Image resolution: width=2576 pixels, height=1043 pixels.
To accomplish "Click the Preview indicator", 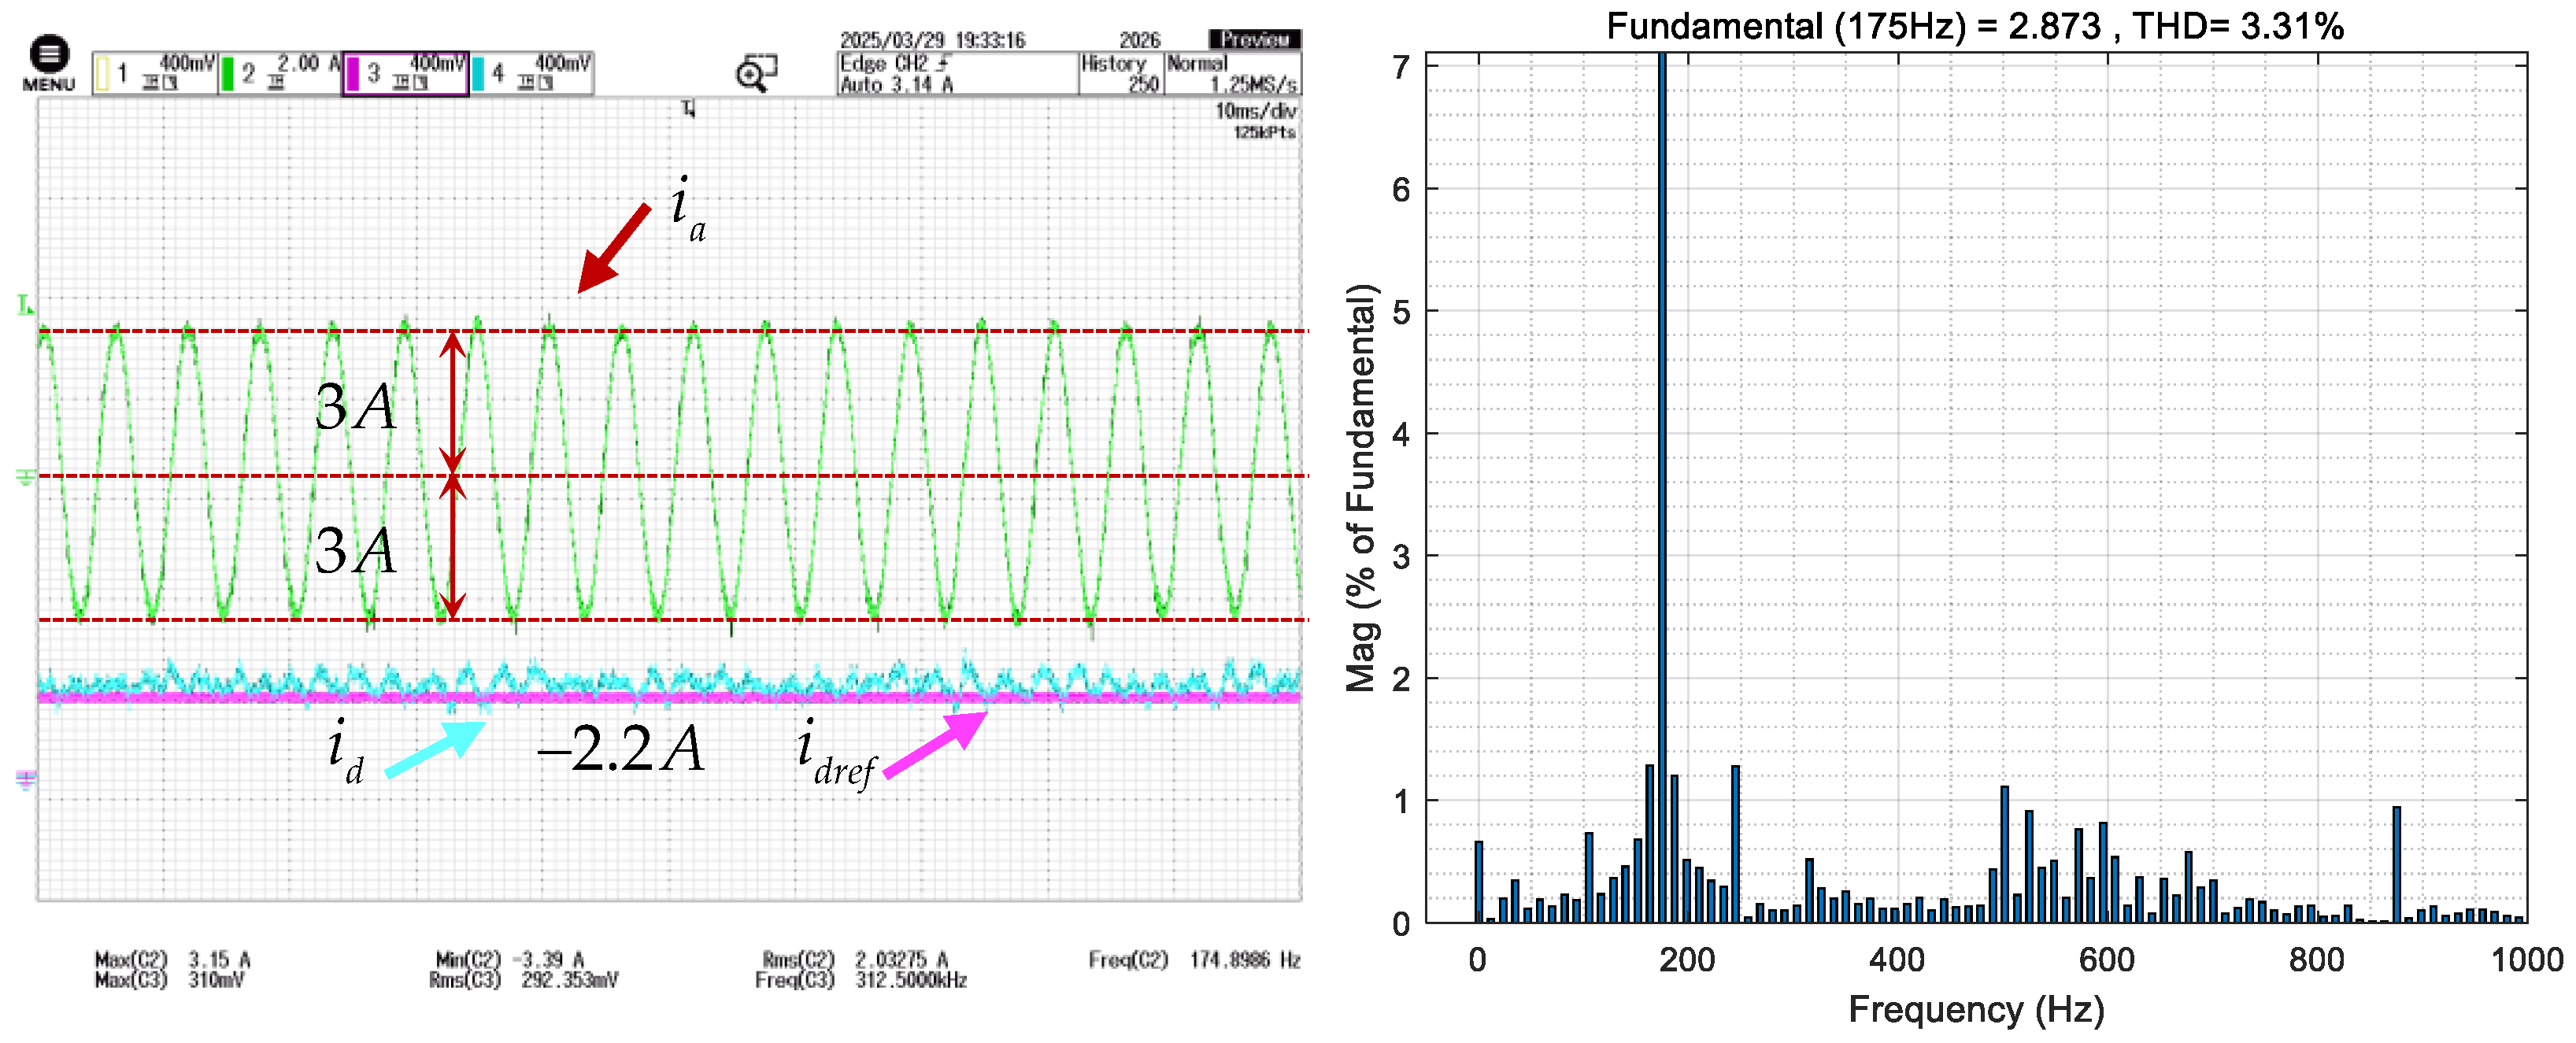I will point(1254,39).
